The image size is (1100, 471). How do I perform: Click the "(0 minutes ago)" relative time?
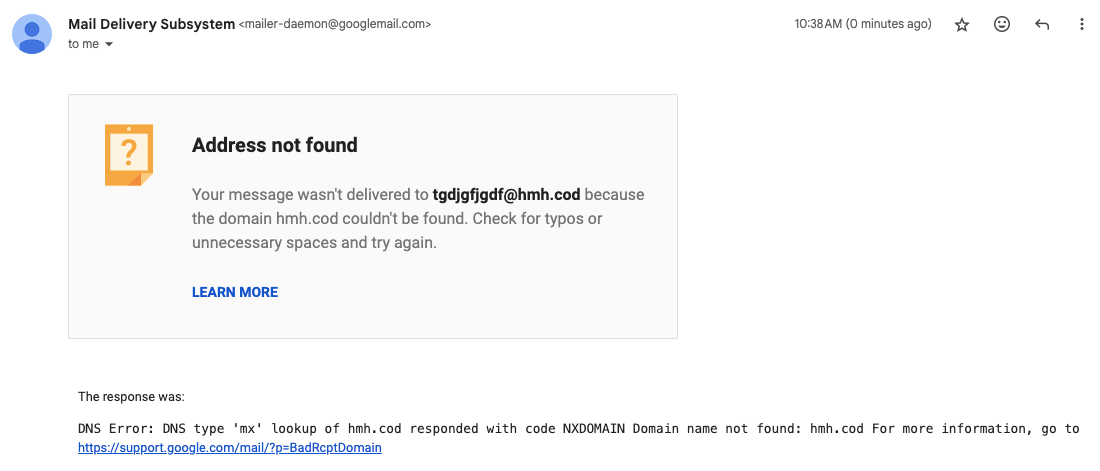tap(889, 24)
